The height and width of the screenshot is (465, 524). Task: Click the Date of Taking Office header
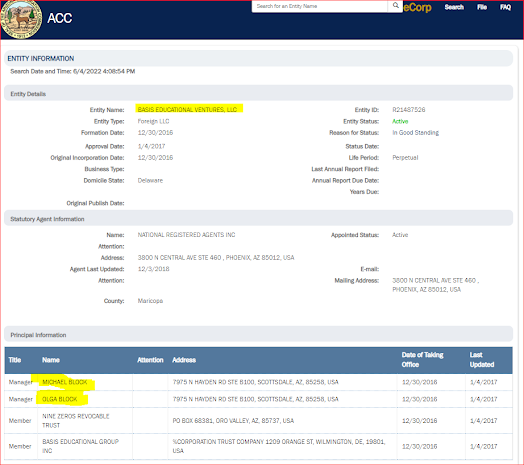point(422,360)
